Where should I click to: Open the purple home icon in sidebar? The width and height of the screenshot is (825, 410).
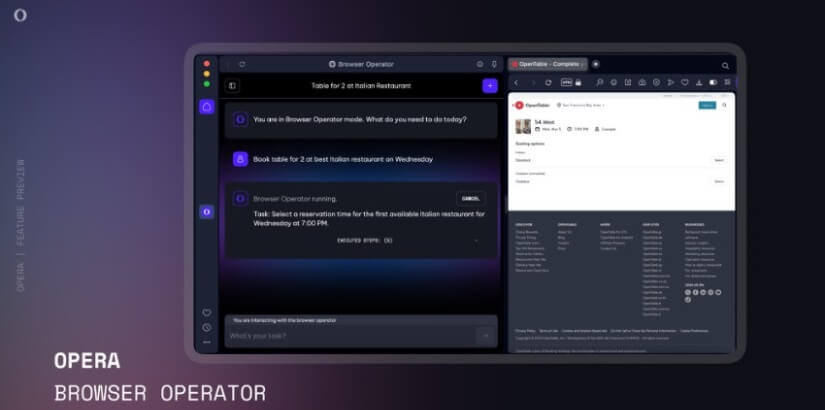click(x=207, y=107)
